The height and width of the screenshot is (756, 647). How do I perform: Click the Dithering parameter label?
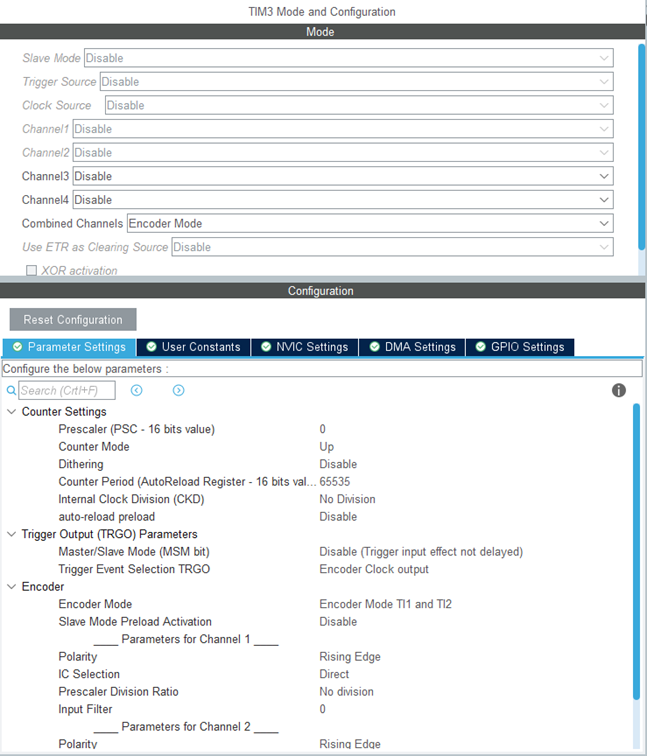click(81, 464)
